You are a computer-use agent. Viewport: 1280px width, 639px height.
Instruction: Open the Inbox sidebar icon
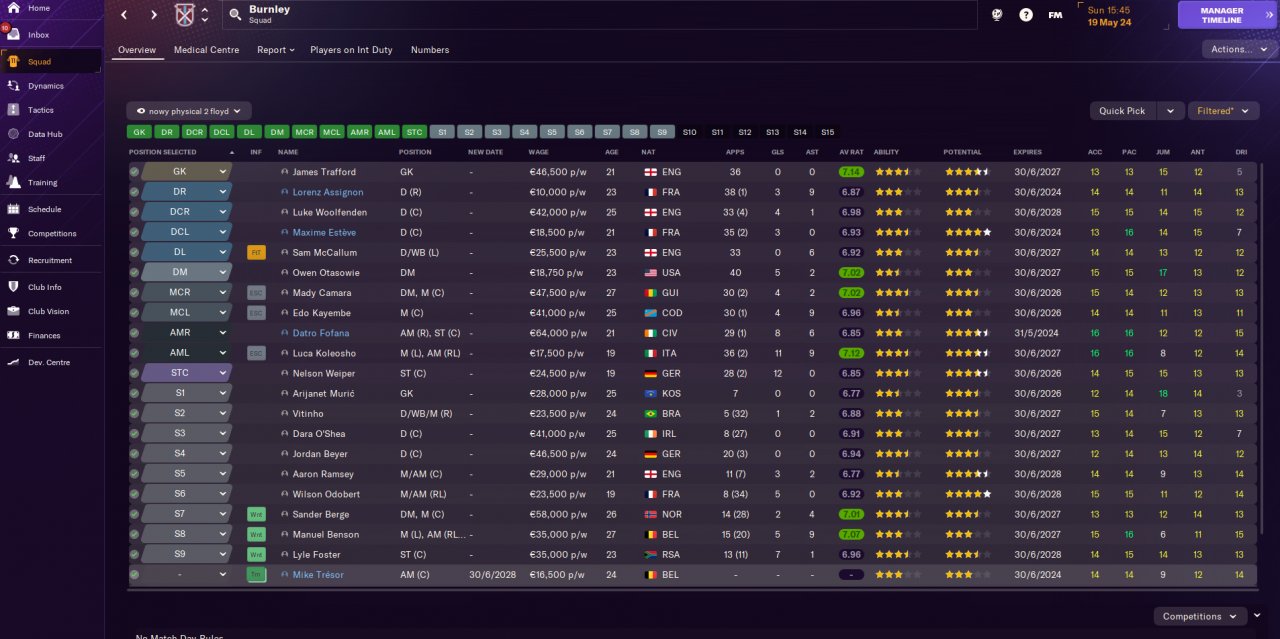(13, 35)
